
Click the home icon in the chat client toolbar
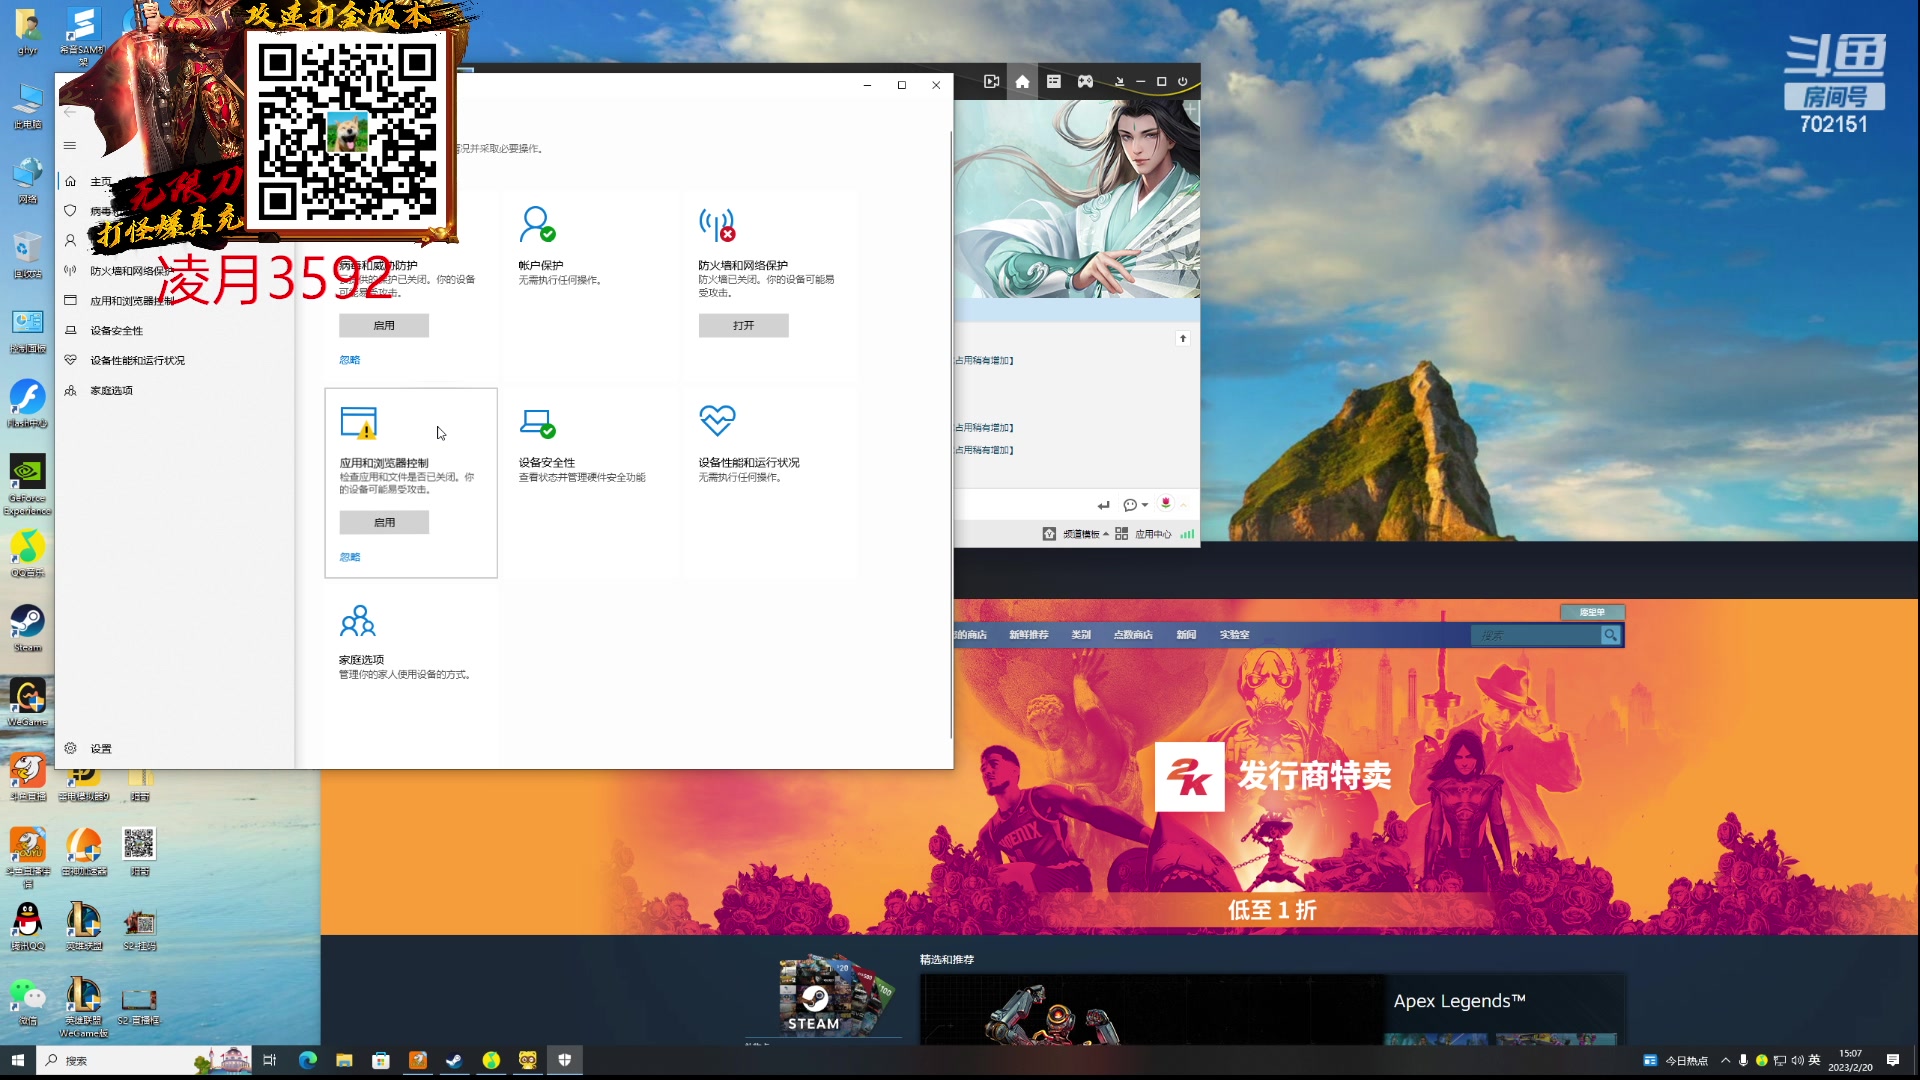pos(1022,82)
